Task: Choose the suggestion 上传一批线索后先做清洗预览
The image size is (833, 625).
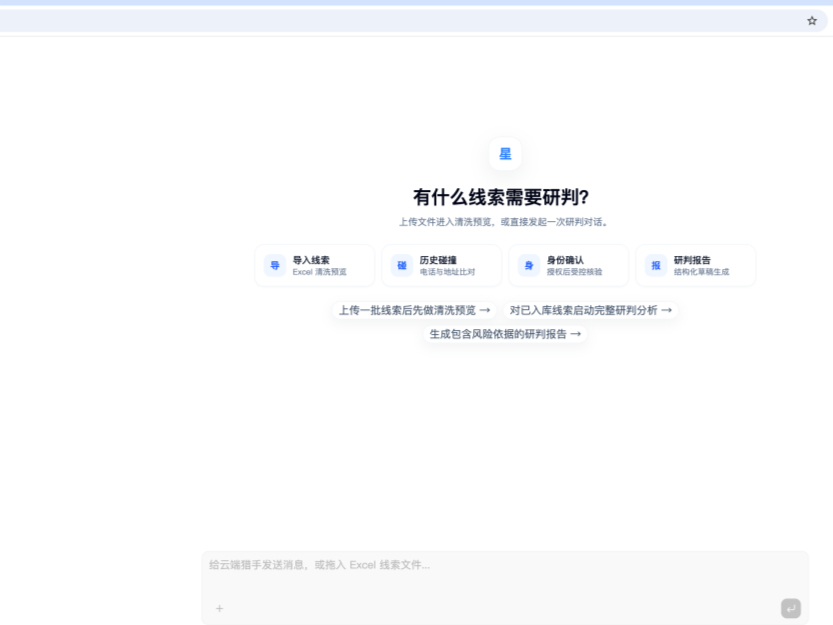Action: tap(414, 310)
